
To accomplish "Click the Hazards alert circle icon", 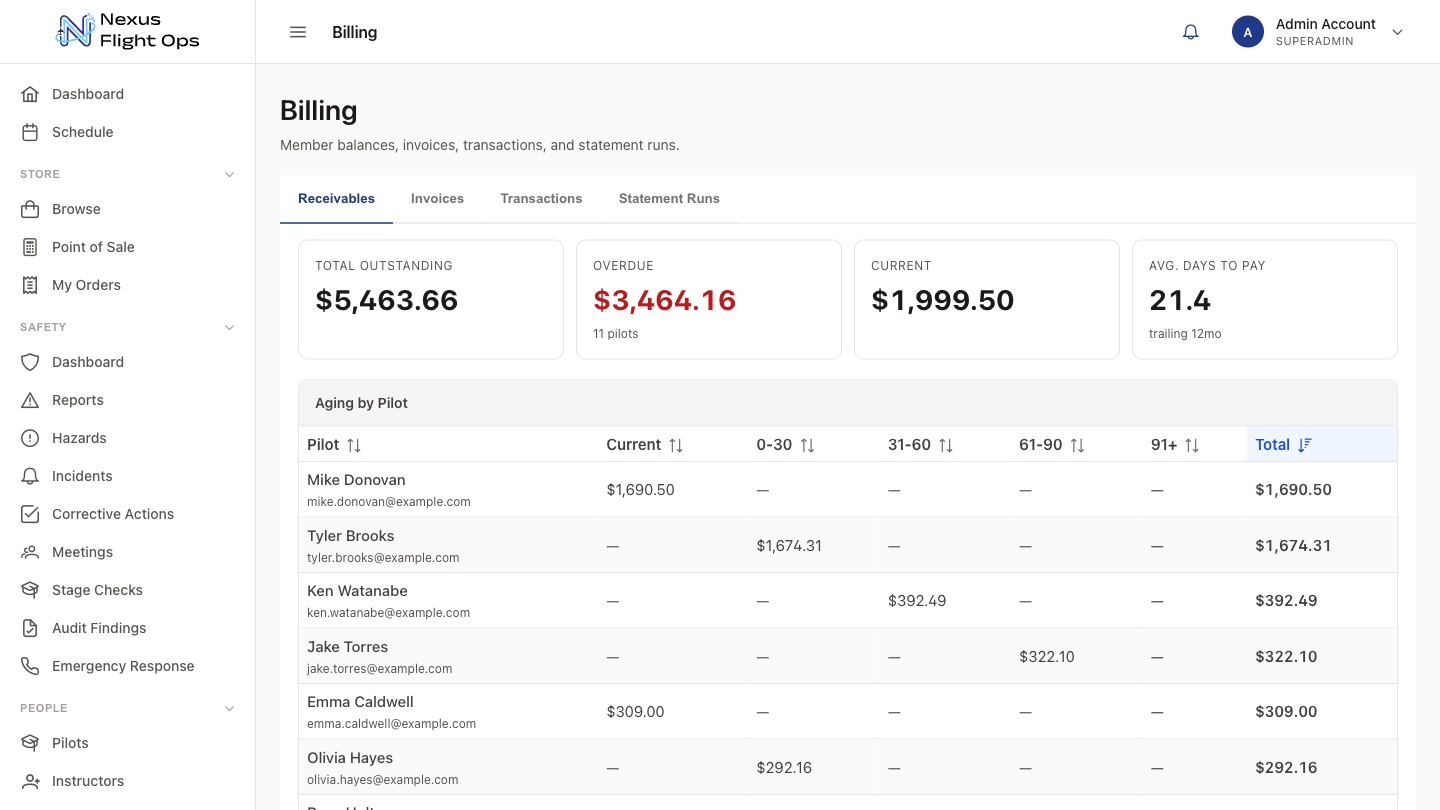I will pos(30,438).
